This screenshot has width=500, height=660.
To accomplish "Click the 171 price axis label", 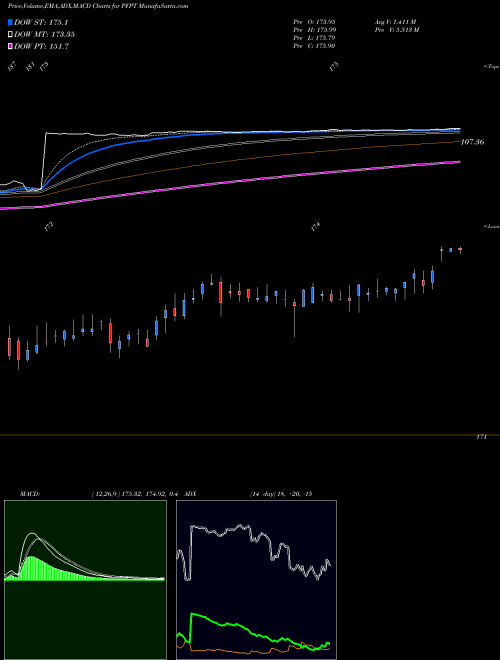I will click(x=481, y=437).
